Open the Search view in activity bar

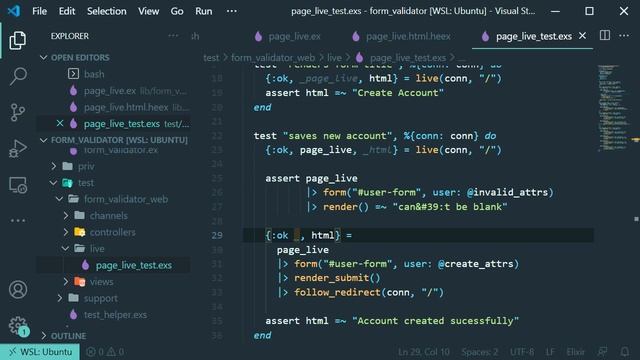click(x=18, y=76)
